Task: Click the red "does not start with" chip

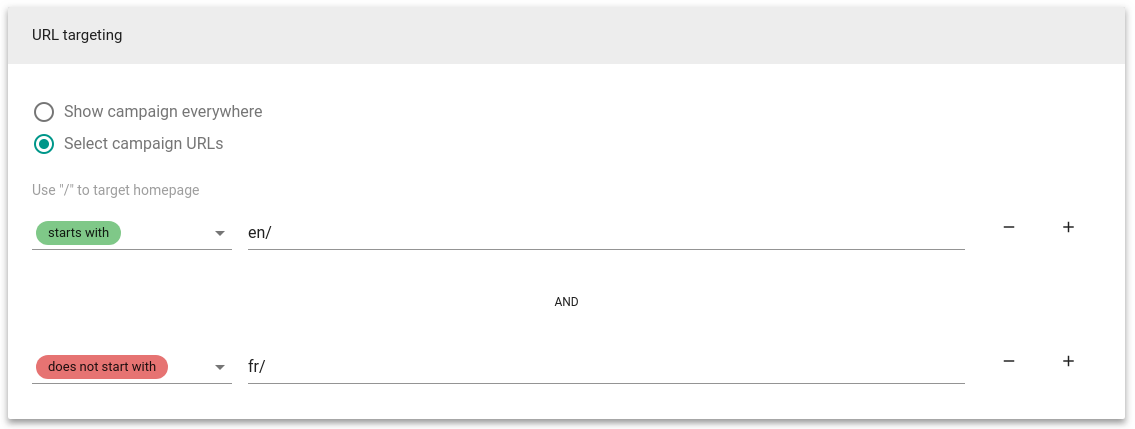Action: coord(101,367)
